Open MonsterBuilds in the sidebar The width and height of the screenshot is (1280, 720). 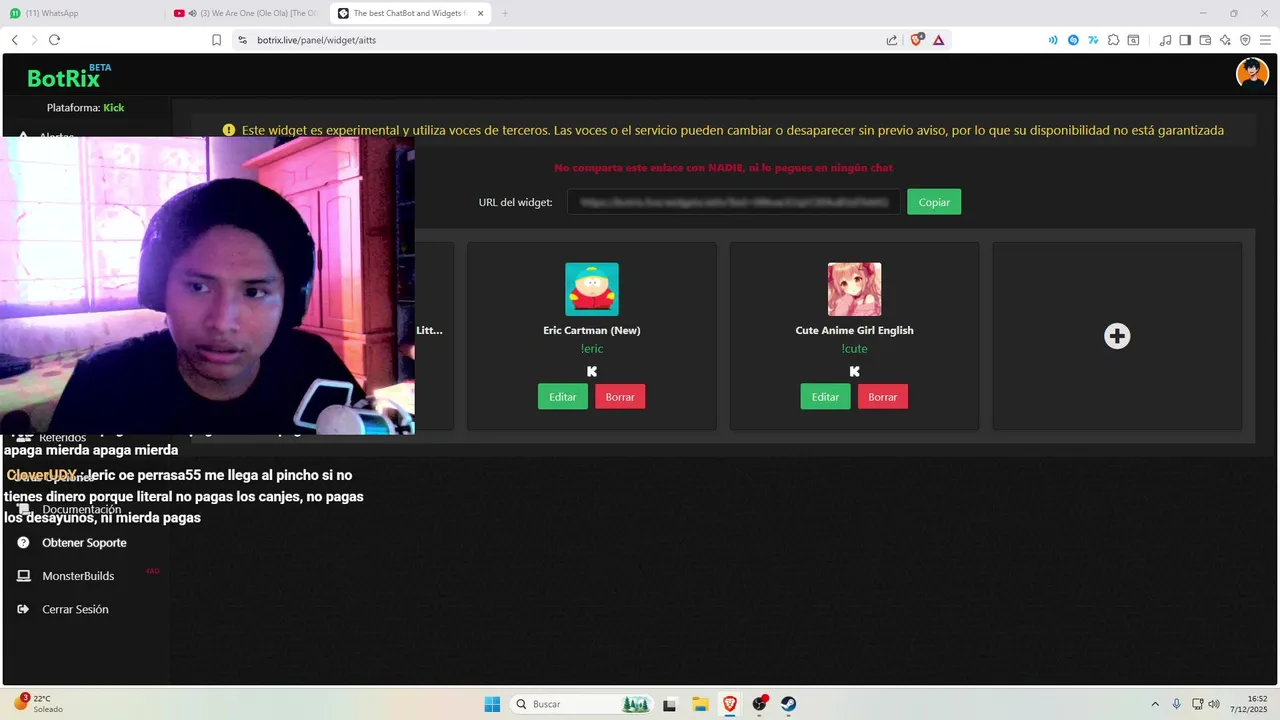coord(78,576)
